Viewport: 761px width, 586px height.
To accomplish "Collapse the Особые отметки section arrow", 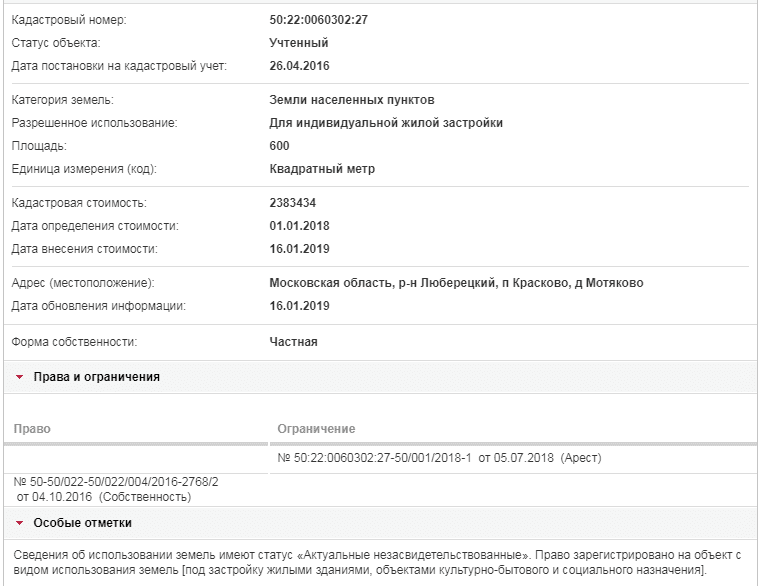I will (x=19, y=523).
